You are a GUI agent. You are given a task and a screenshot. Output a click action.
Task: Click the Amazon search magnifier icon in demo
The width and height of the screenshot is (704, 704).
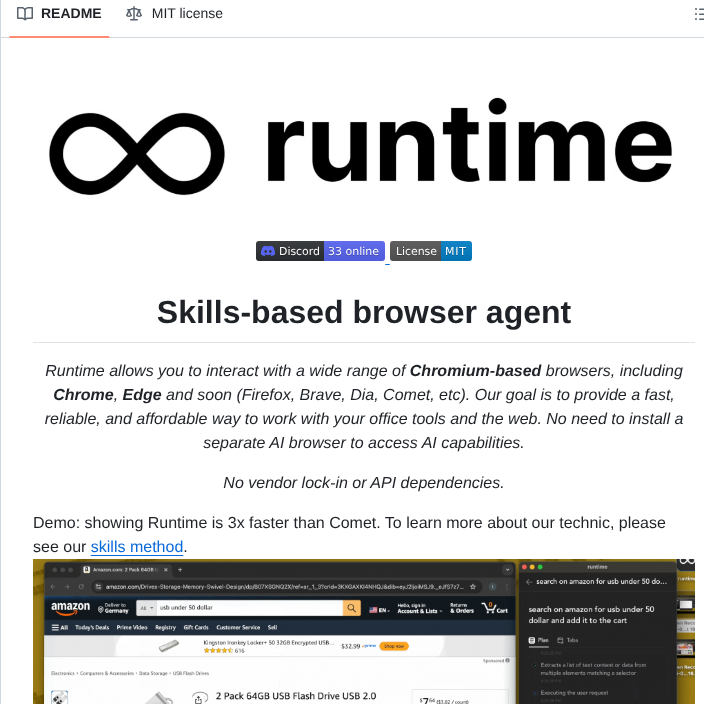pos(352,608)
